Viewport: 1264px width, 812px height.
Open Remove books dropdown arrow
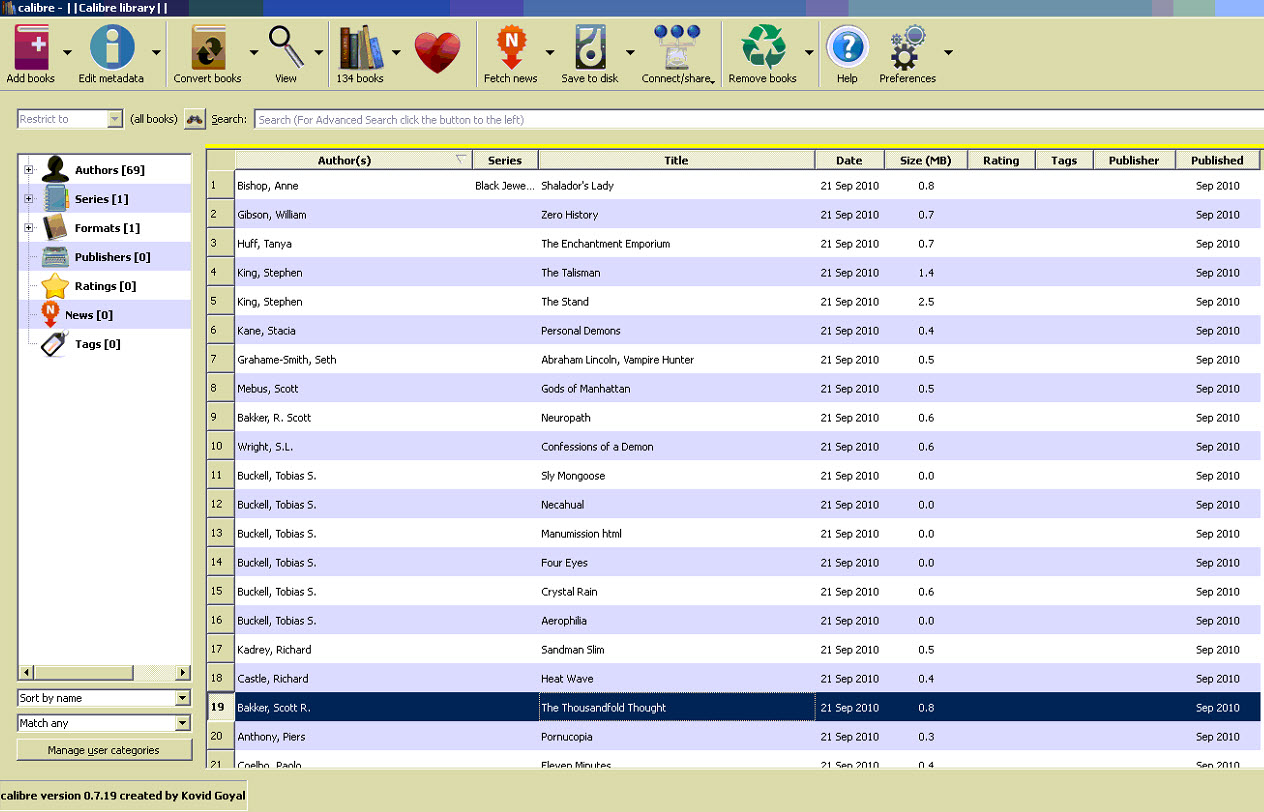click(808, 52)
